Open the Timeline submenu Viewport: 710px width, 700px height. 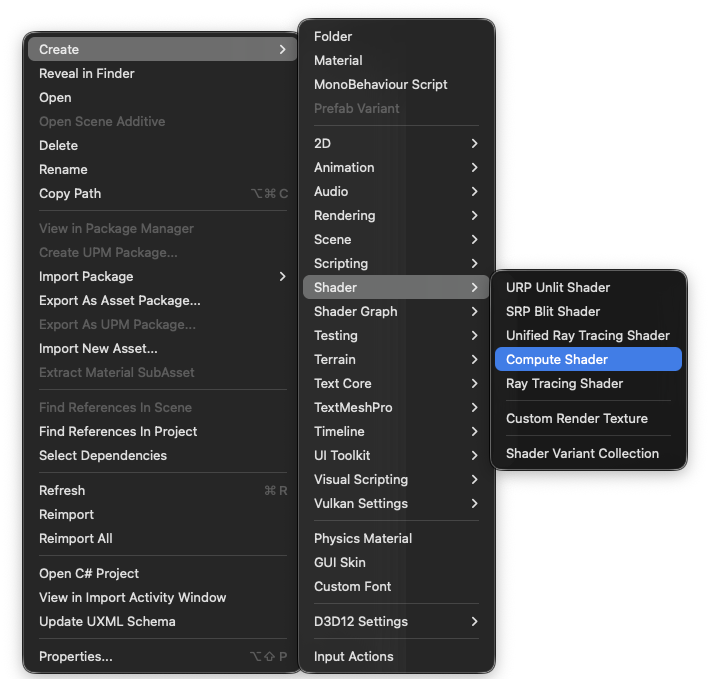pyautogui.click(x=396, y=431)
